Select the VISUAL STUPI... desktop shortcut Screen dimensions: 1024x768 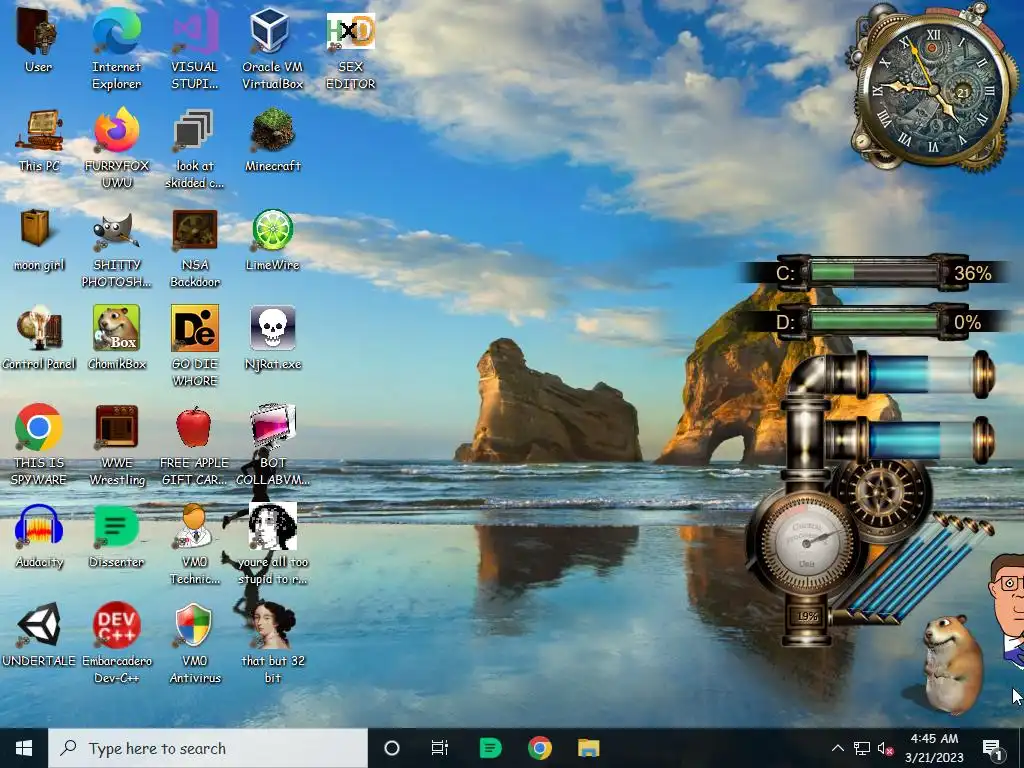pos(194,49)
